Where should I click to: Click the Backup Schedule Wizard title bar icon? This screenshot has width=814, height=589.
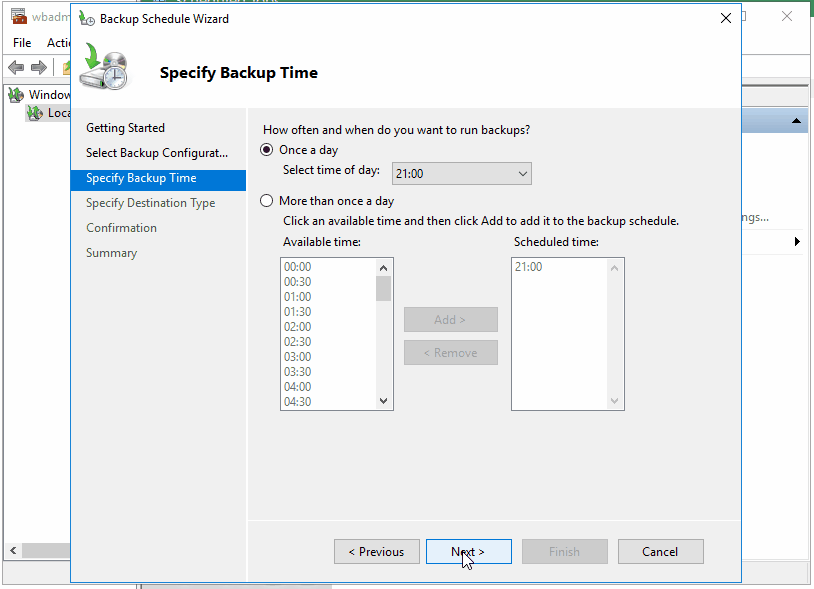click(x=86, y=18)
